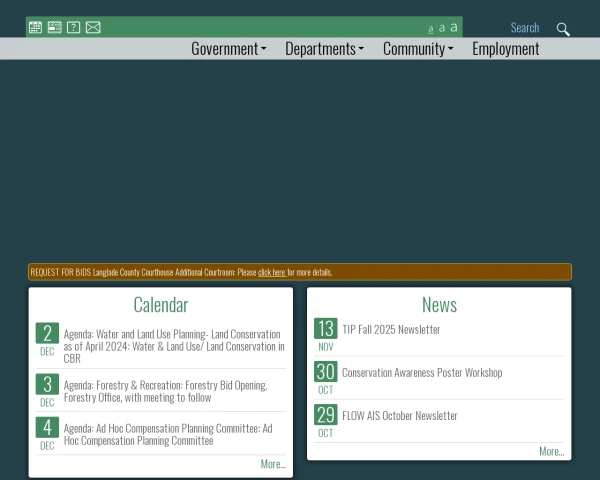Expand the Government dropdown menu
This screenshot has height=480, width=600.
point(228,48)
